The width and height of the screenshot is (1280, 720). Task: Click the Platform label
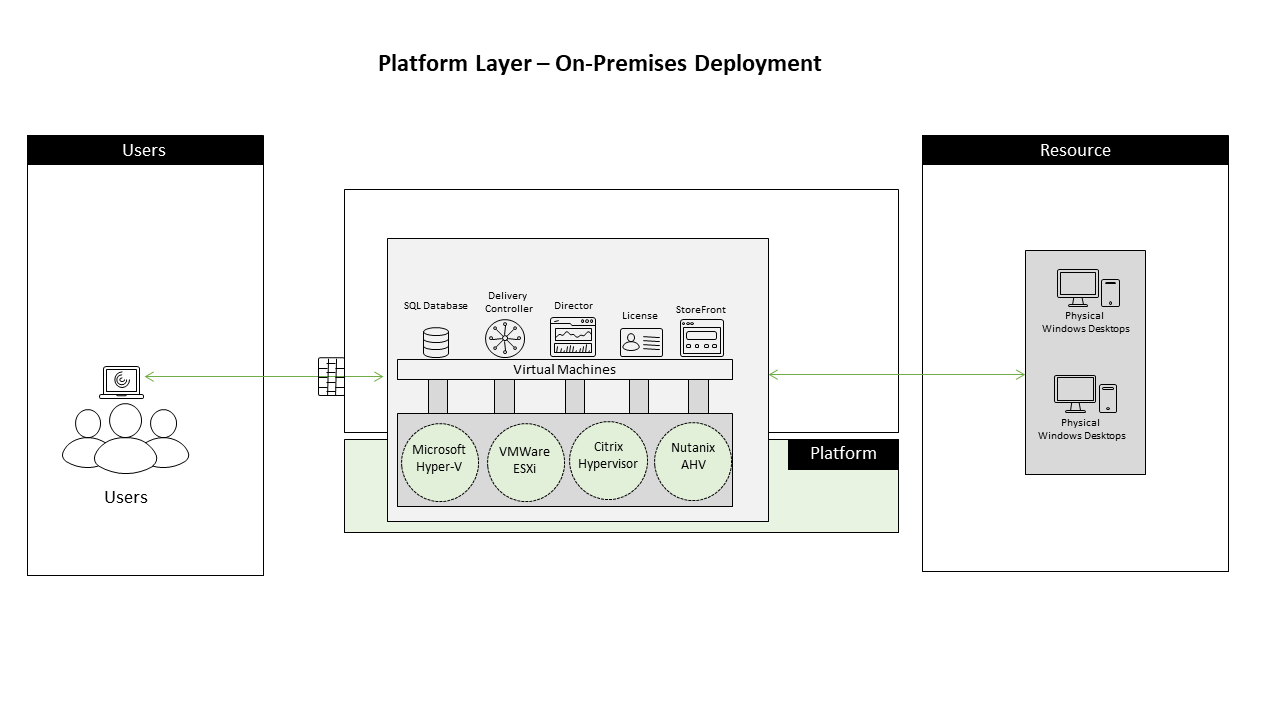(842, 453)
